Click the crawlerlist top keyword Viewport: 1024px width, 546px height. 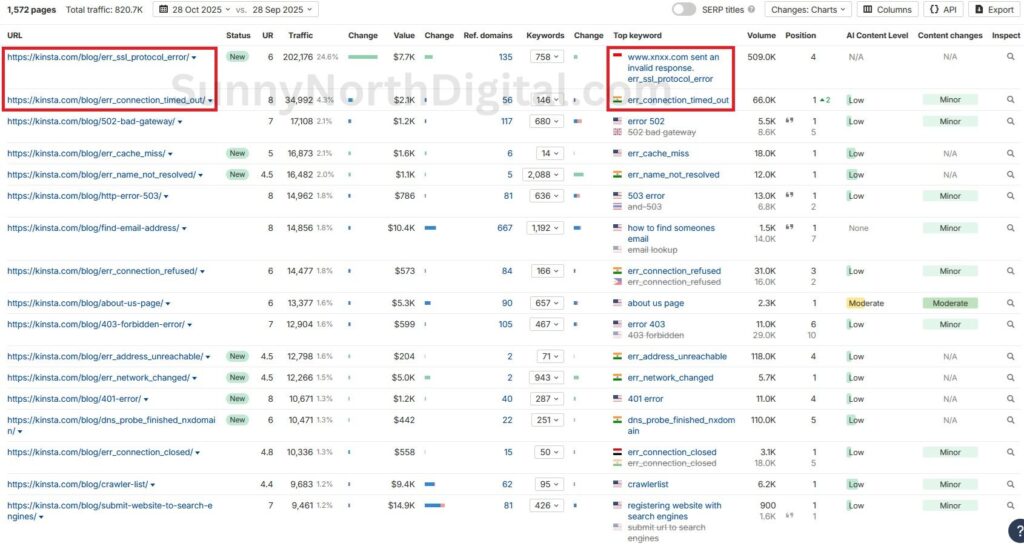pyautogui.click(x=648, y=485)
